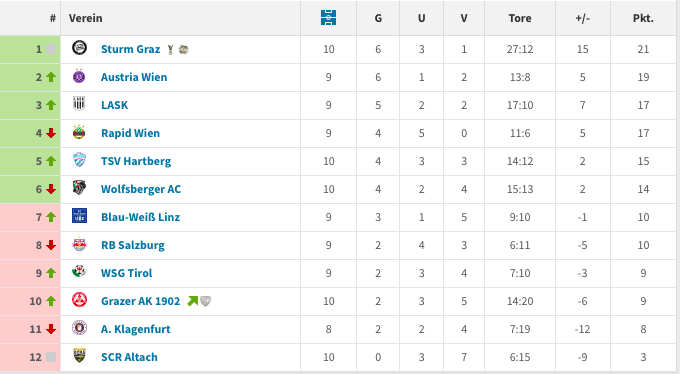Click the Rapid Wien club crest
The width and height of the screenshot is (680, 374).
coord(79,132)
